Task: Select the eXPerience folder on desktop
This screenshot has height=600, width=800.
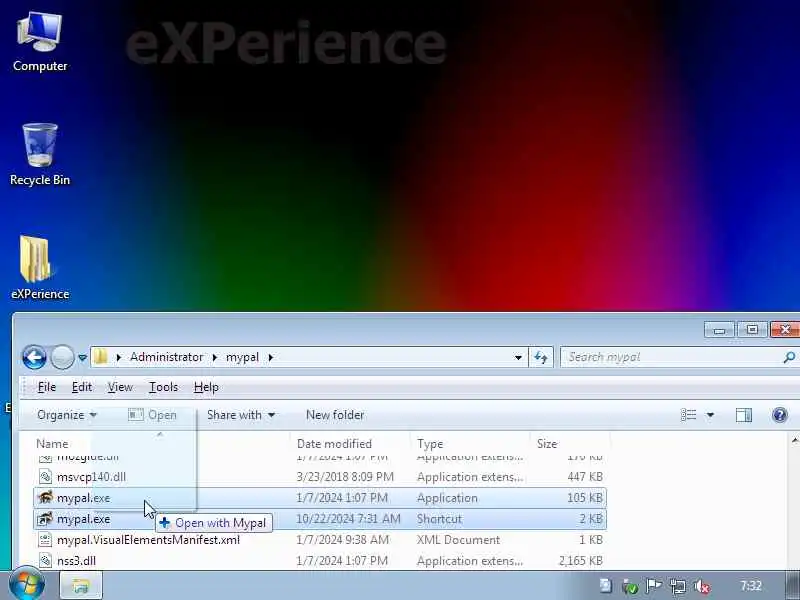Action: click(40, 267)
